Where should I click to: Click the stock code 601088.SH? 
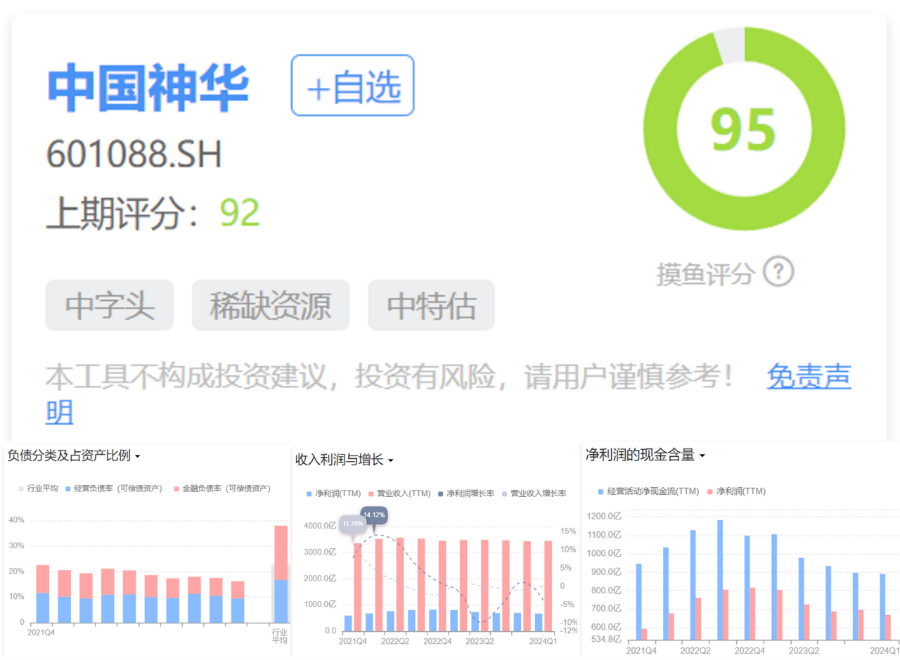tap(134, 154)
